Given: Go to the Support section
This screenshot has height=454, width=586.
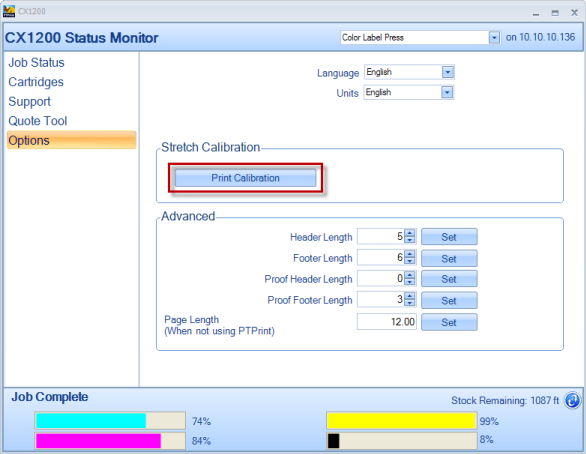Looking at the screenshot, I should tap(29, 102).
